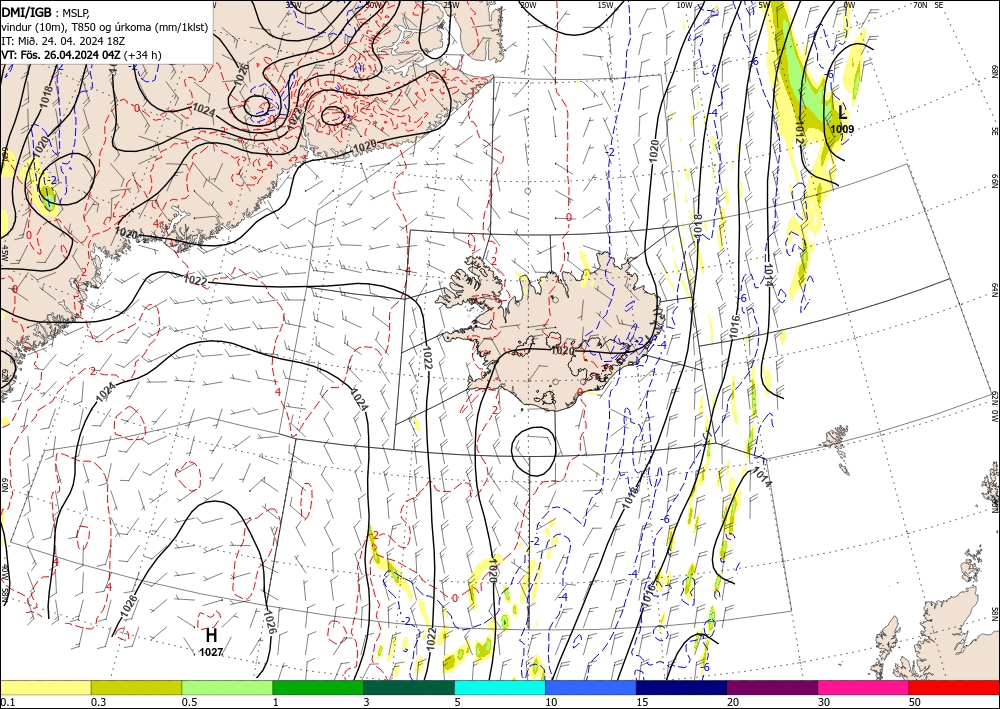Image resolution: width=1000 pixels, height=709 pixels.
Task: Click the light green 0.5 legend swatch
Action: click(x=227, y=687)
